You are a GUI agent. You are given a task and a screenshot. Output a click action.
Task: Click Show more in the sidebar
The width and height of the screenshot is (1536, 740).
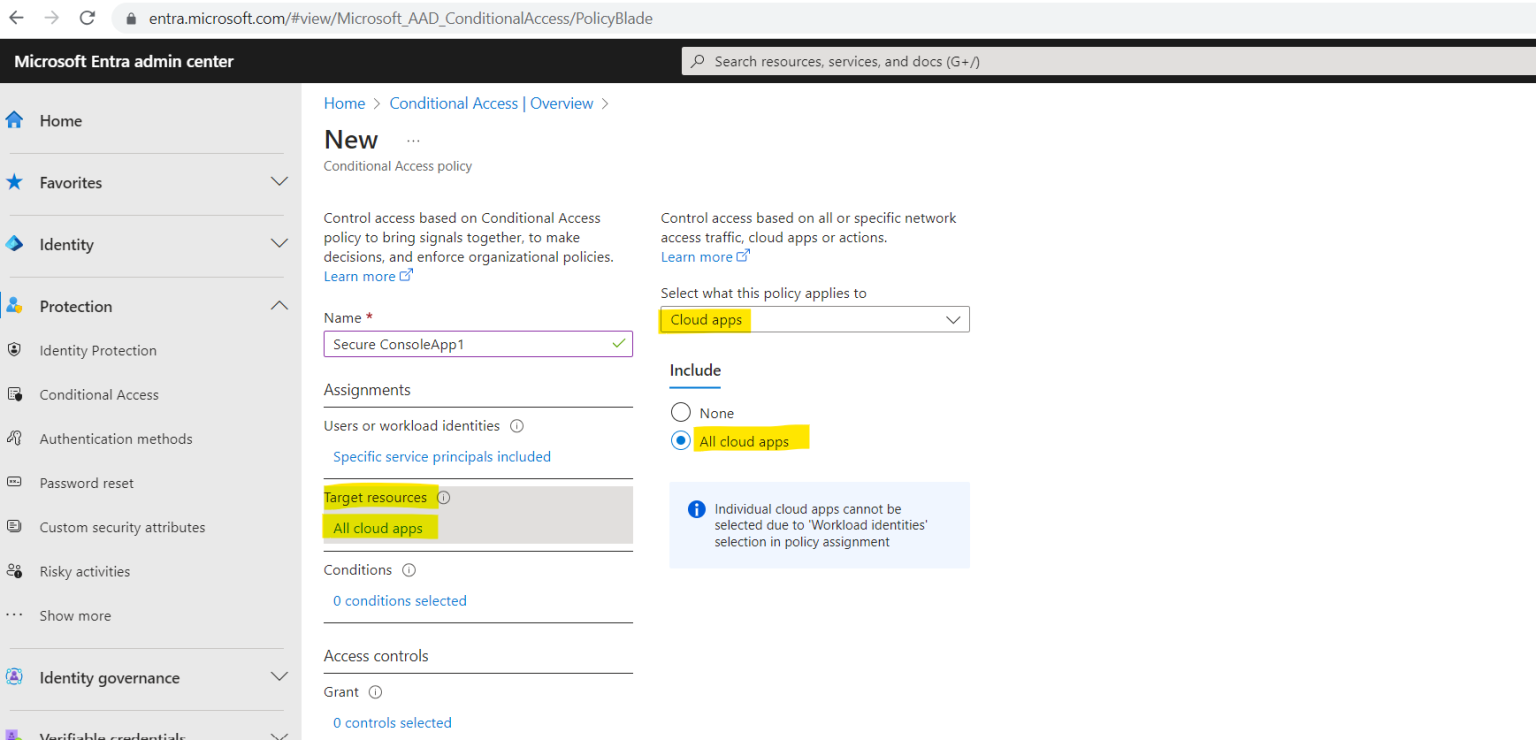tap(74, 615)
